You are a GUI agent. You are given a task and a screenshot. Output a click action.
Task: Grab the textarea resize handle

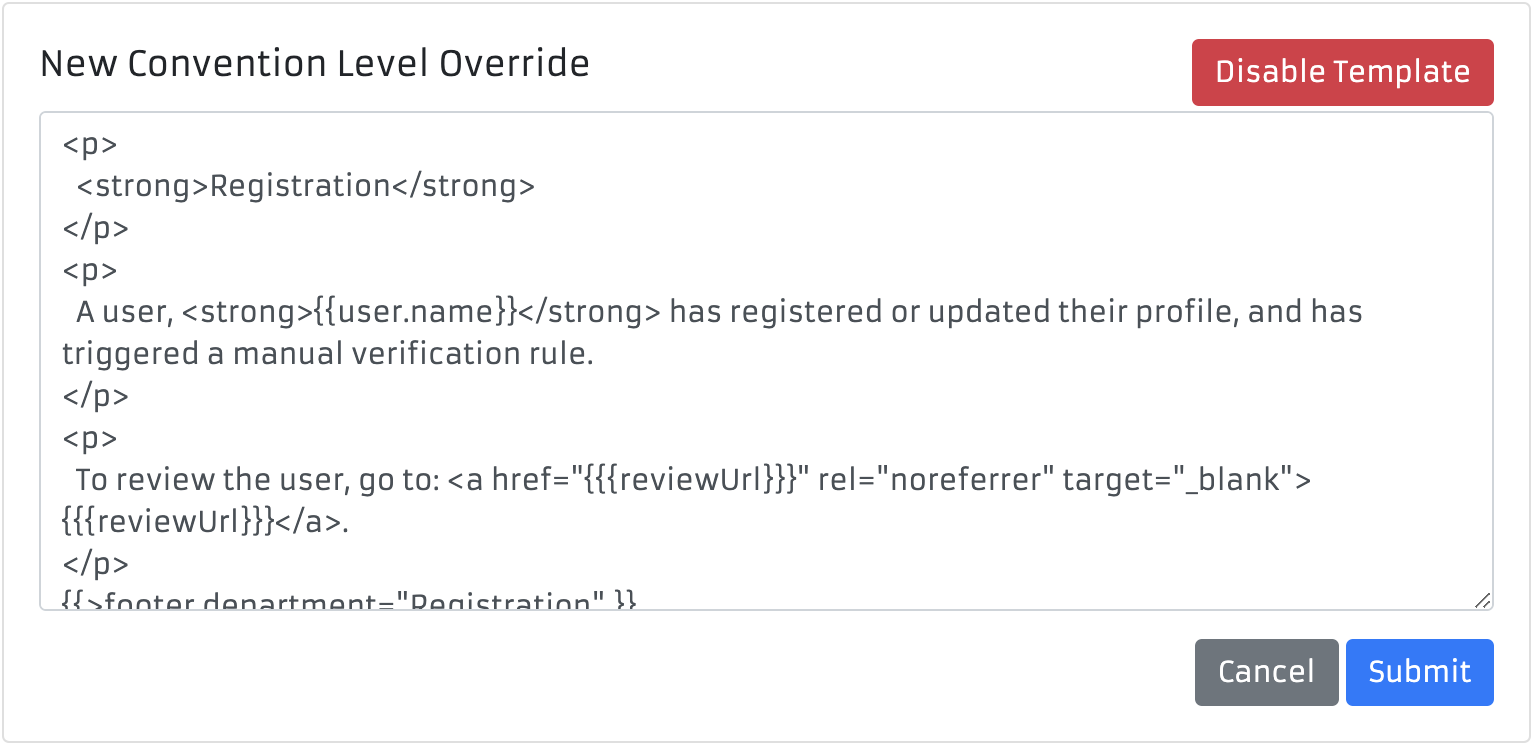click(1482, 600)
